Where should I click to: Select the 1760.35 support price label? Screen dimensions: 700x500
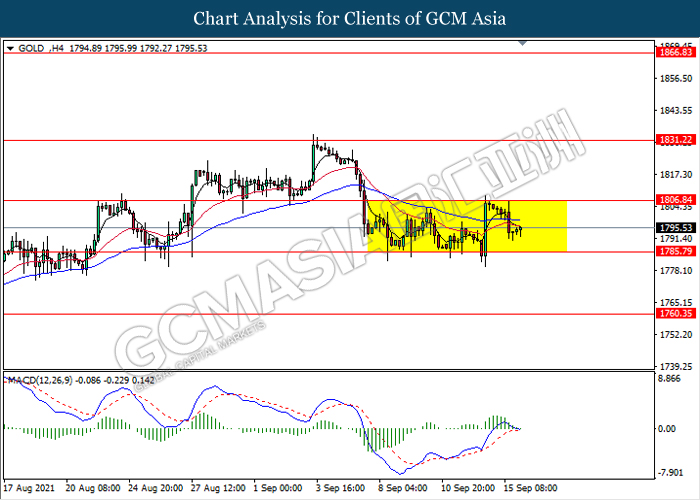(x=676, y=313)
